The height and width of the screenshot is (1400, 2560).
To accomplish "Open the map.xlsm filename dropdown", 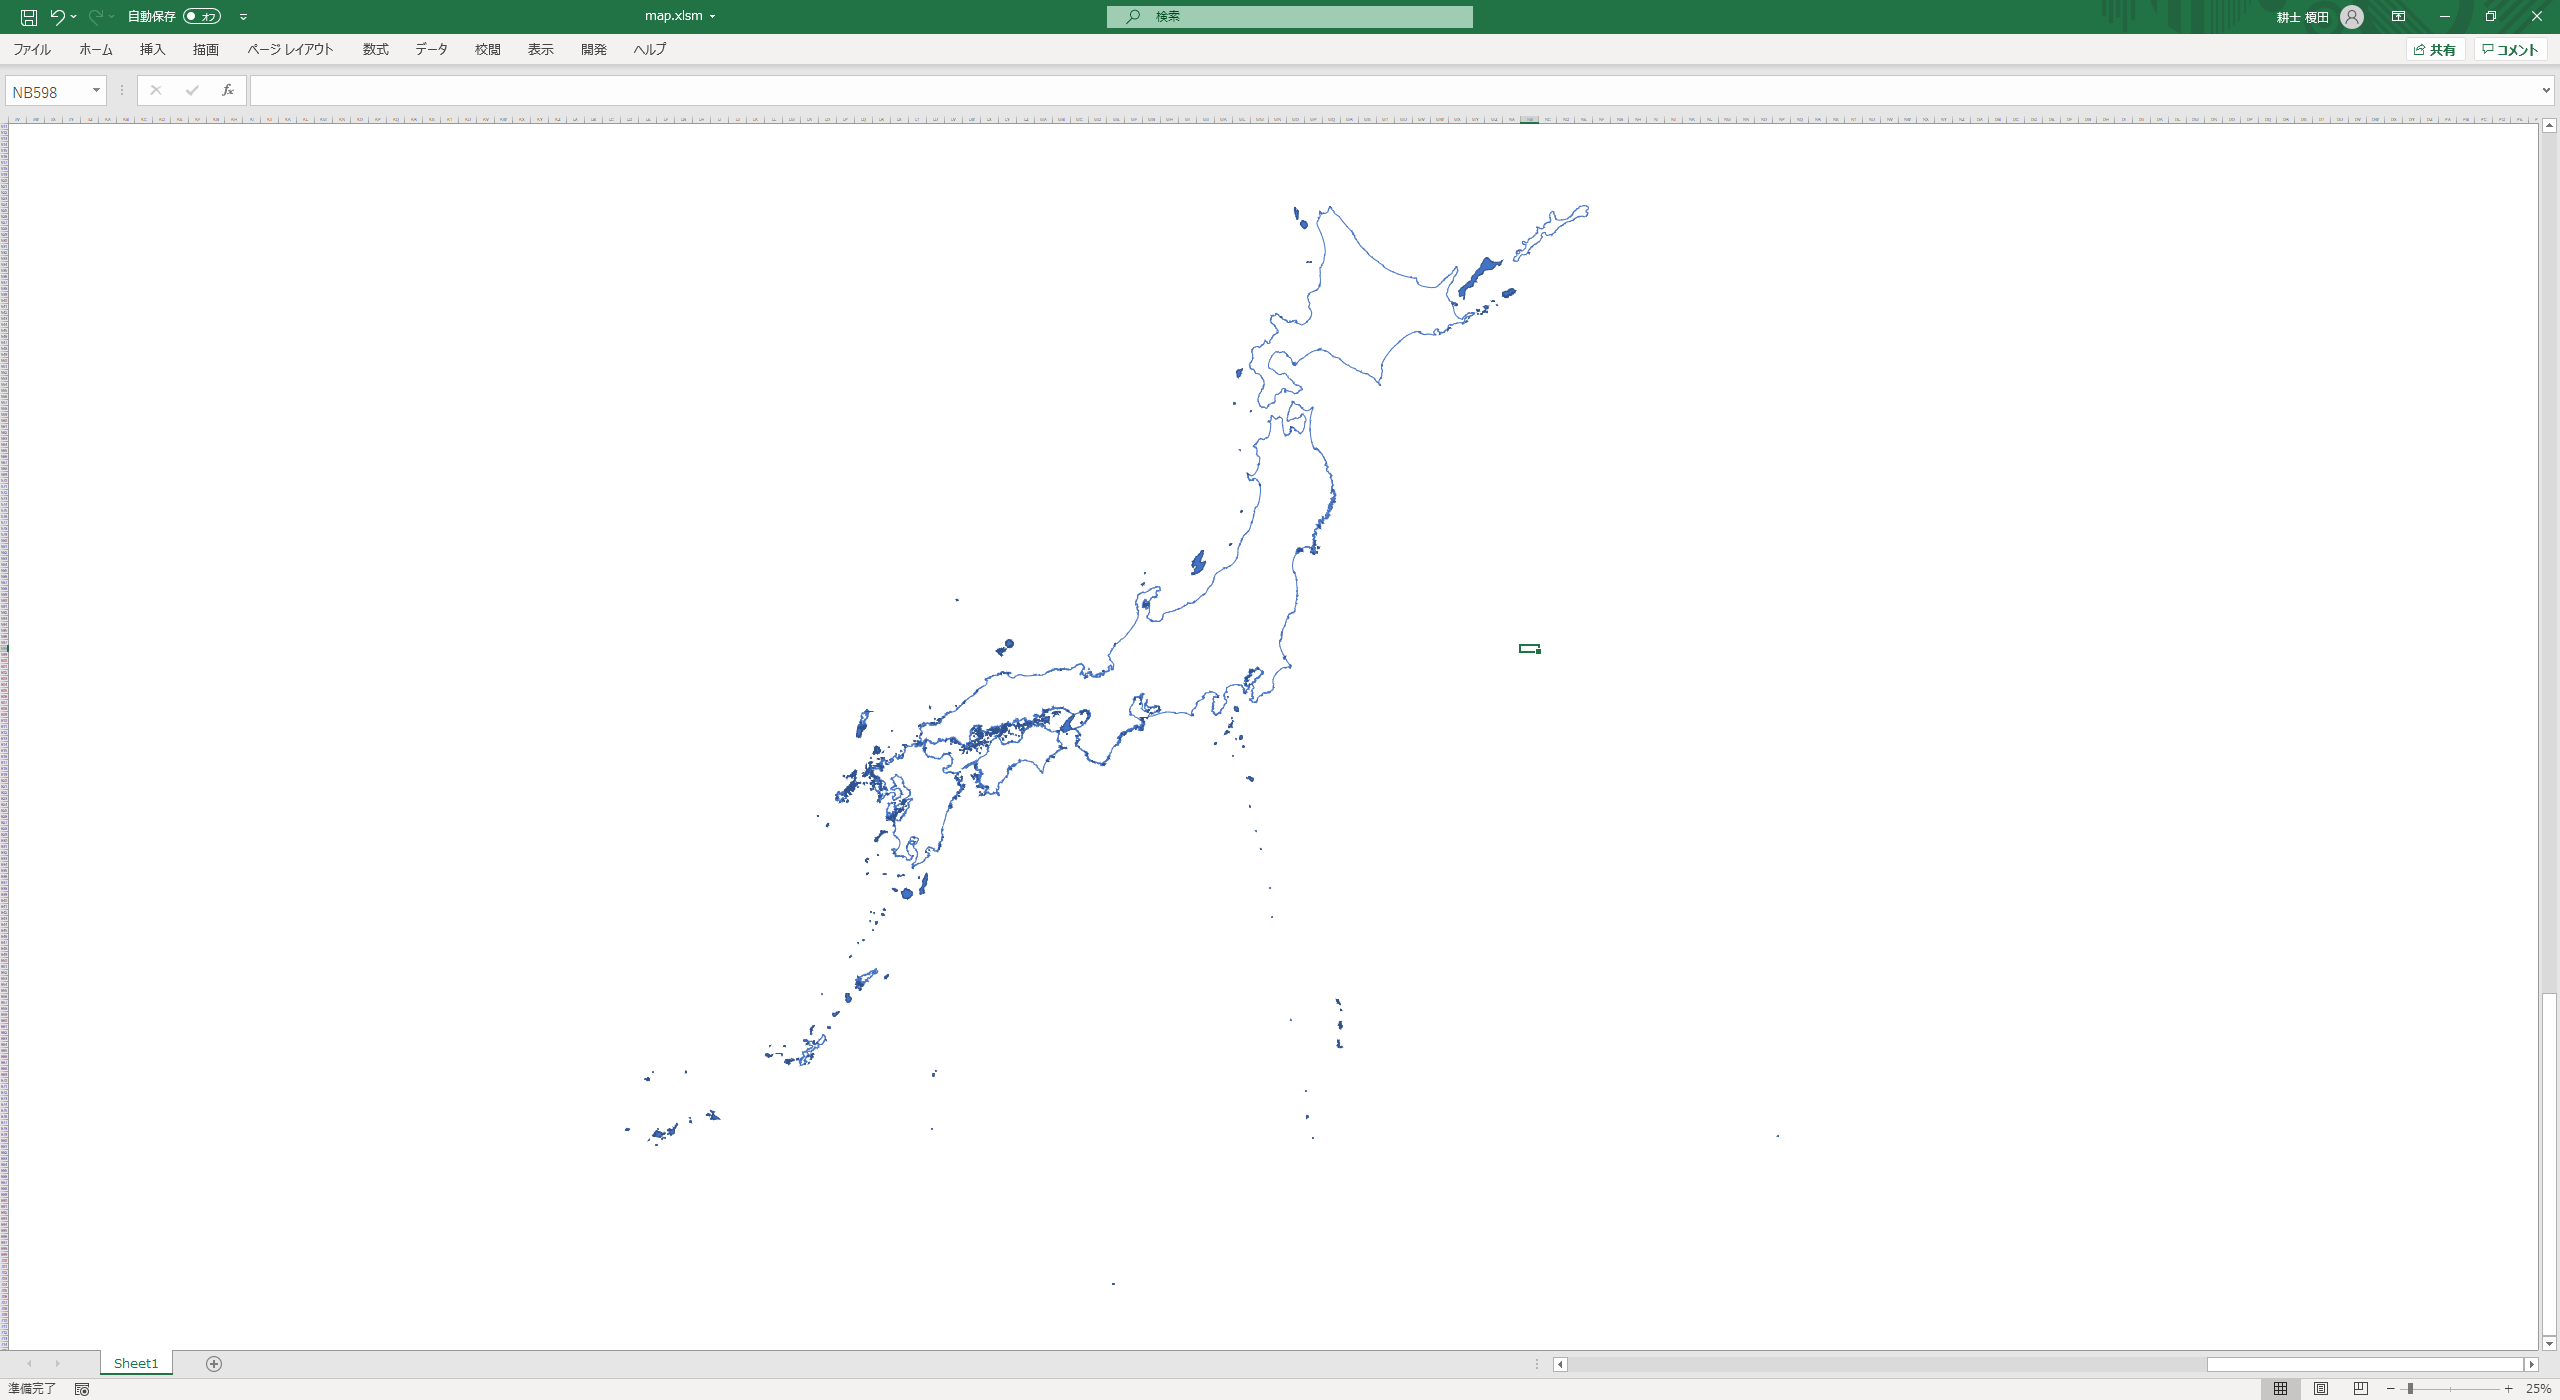I will coord(712,17).
